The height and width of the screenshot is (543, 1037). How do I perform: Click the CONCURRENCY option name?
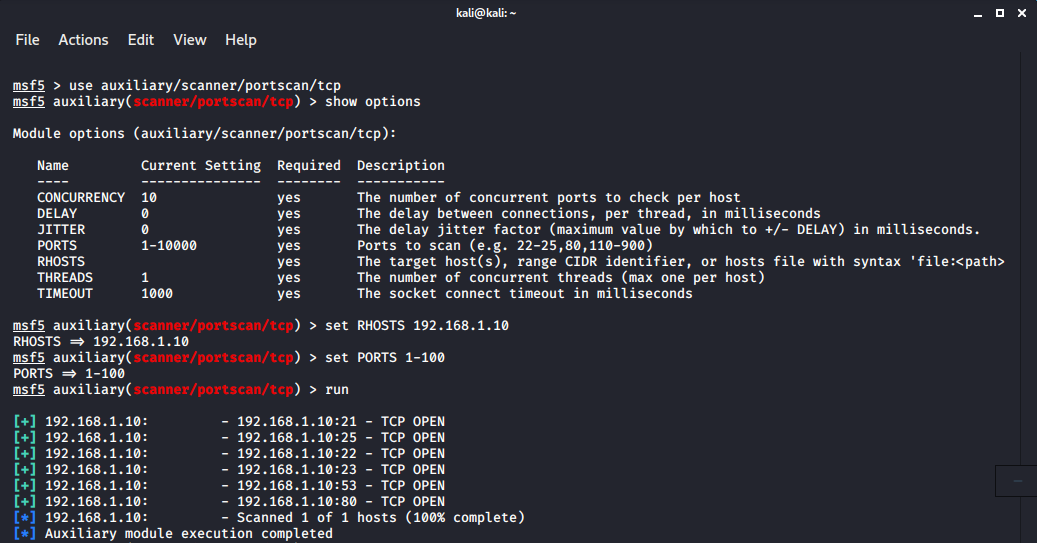pyautogui.click(x=81, y=197)
